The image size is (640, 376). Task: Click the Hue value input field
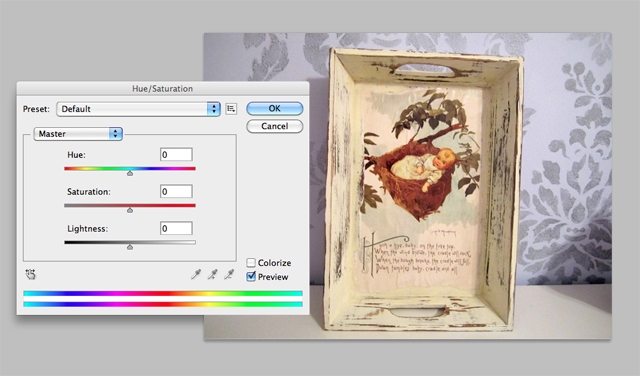pos(176,155)
